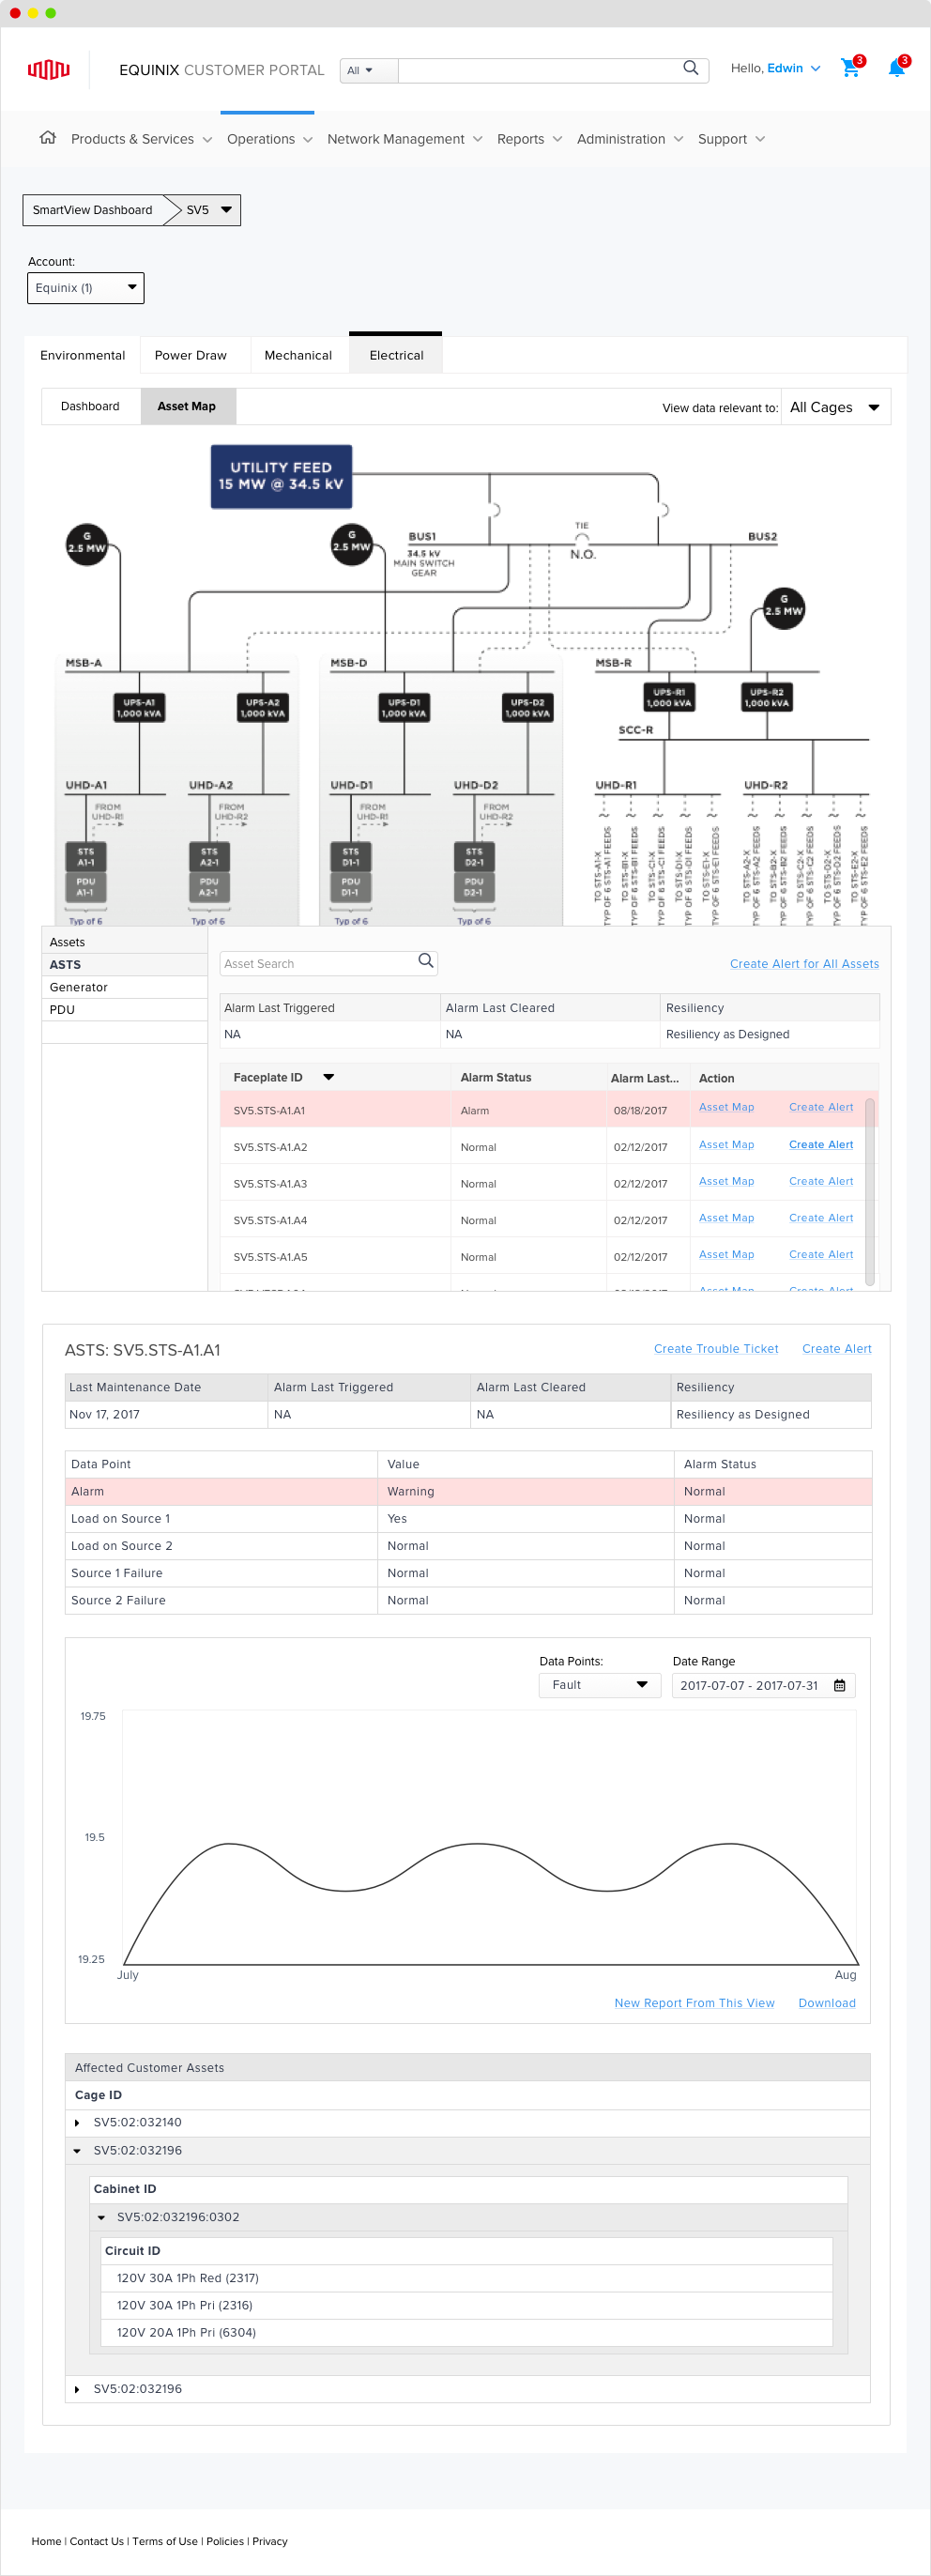
Task: Click the STS A1-1 block in diagram
Action: 86,857
